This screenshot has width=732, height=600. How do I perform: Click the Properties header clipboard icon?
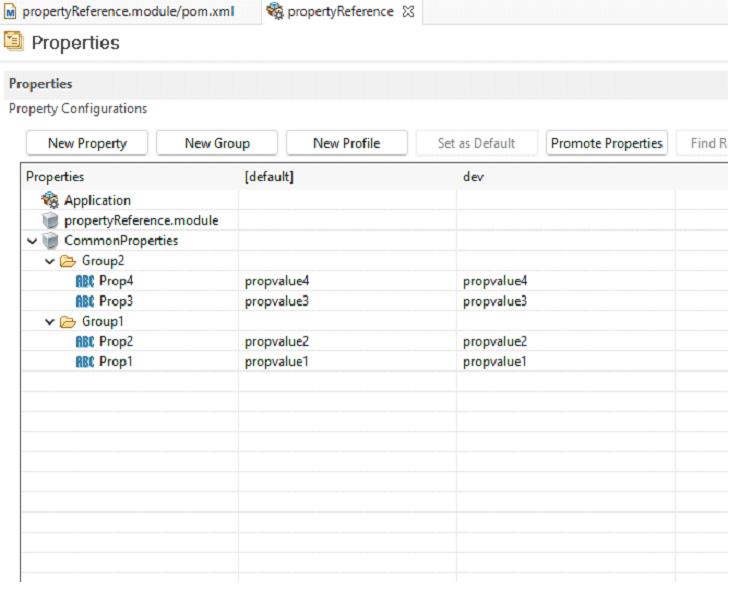pyautogui.click(x=14, y=42)
